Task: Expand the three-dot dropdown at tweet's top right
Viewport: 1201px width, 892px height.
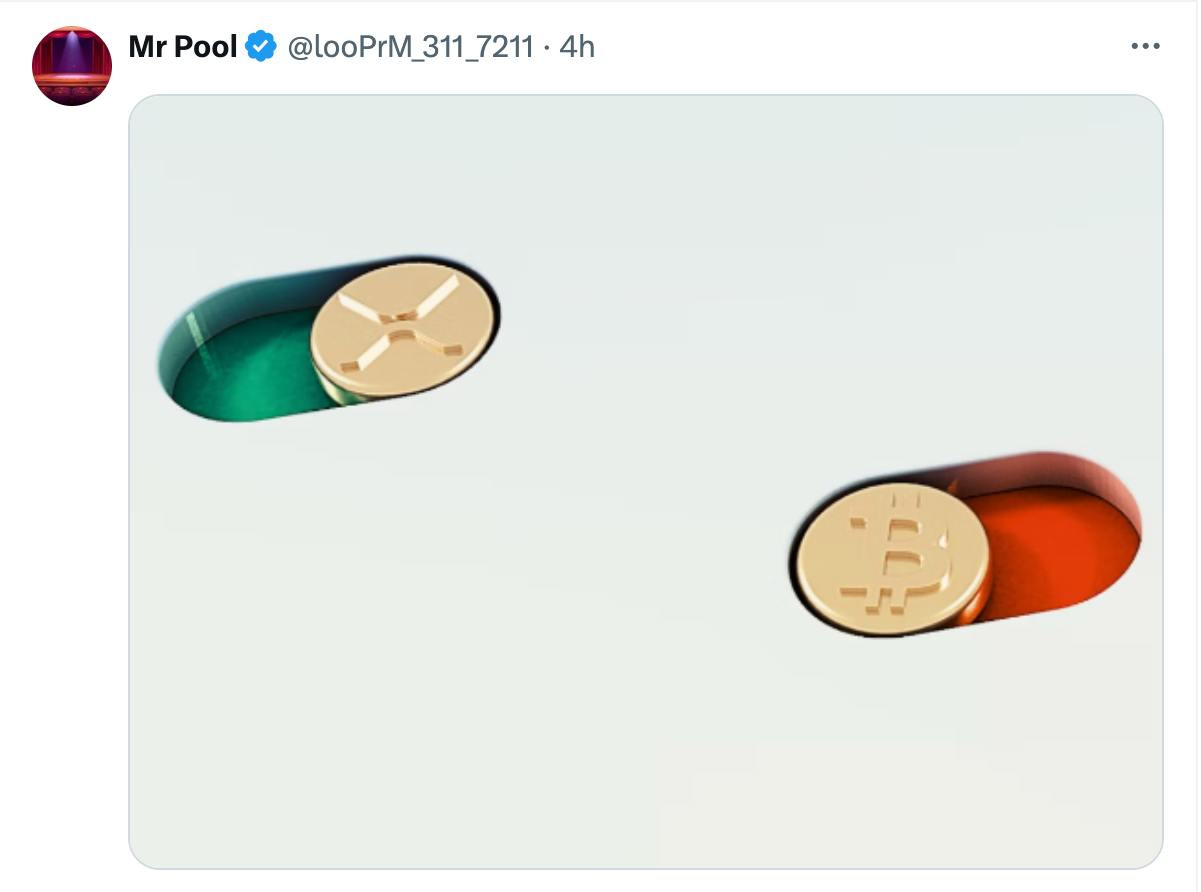Action: 1145,46
